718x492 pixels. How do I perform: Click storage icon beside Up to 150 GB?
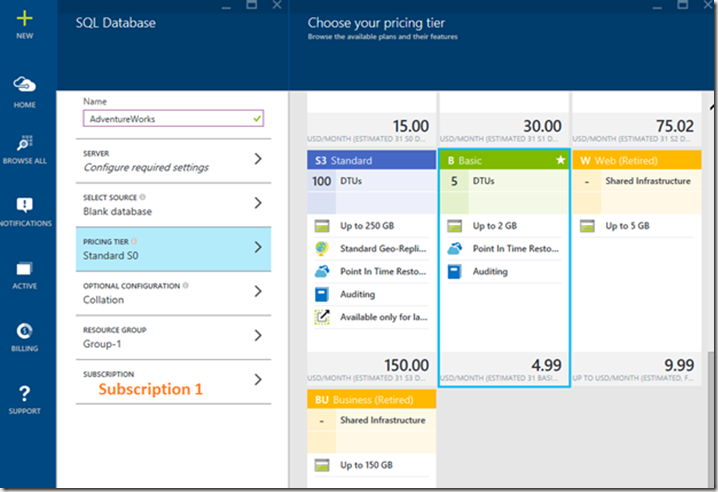(x=322, y=465)
